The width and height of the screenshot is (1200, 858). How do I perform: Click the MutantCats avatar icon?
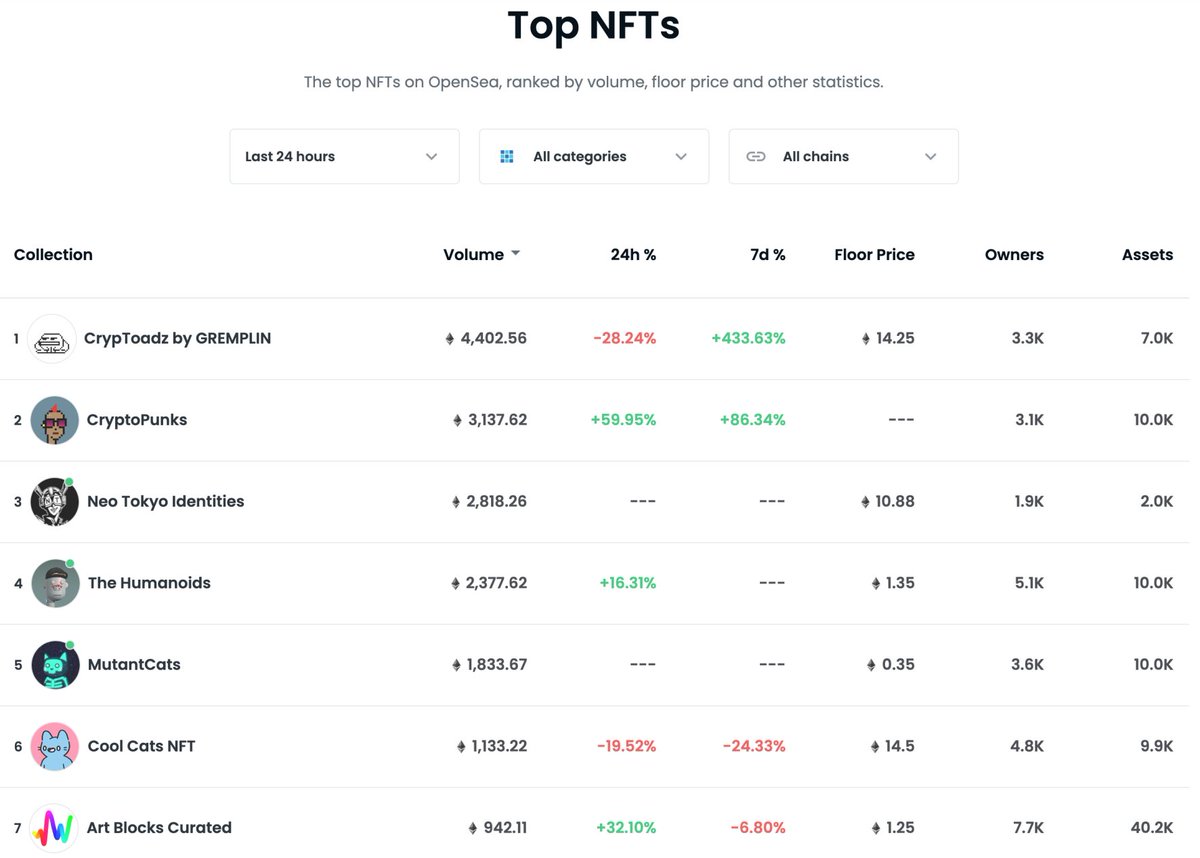coord(54,664)
